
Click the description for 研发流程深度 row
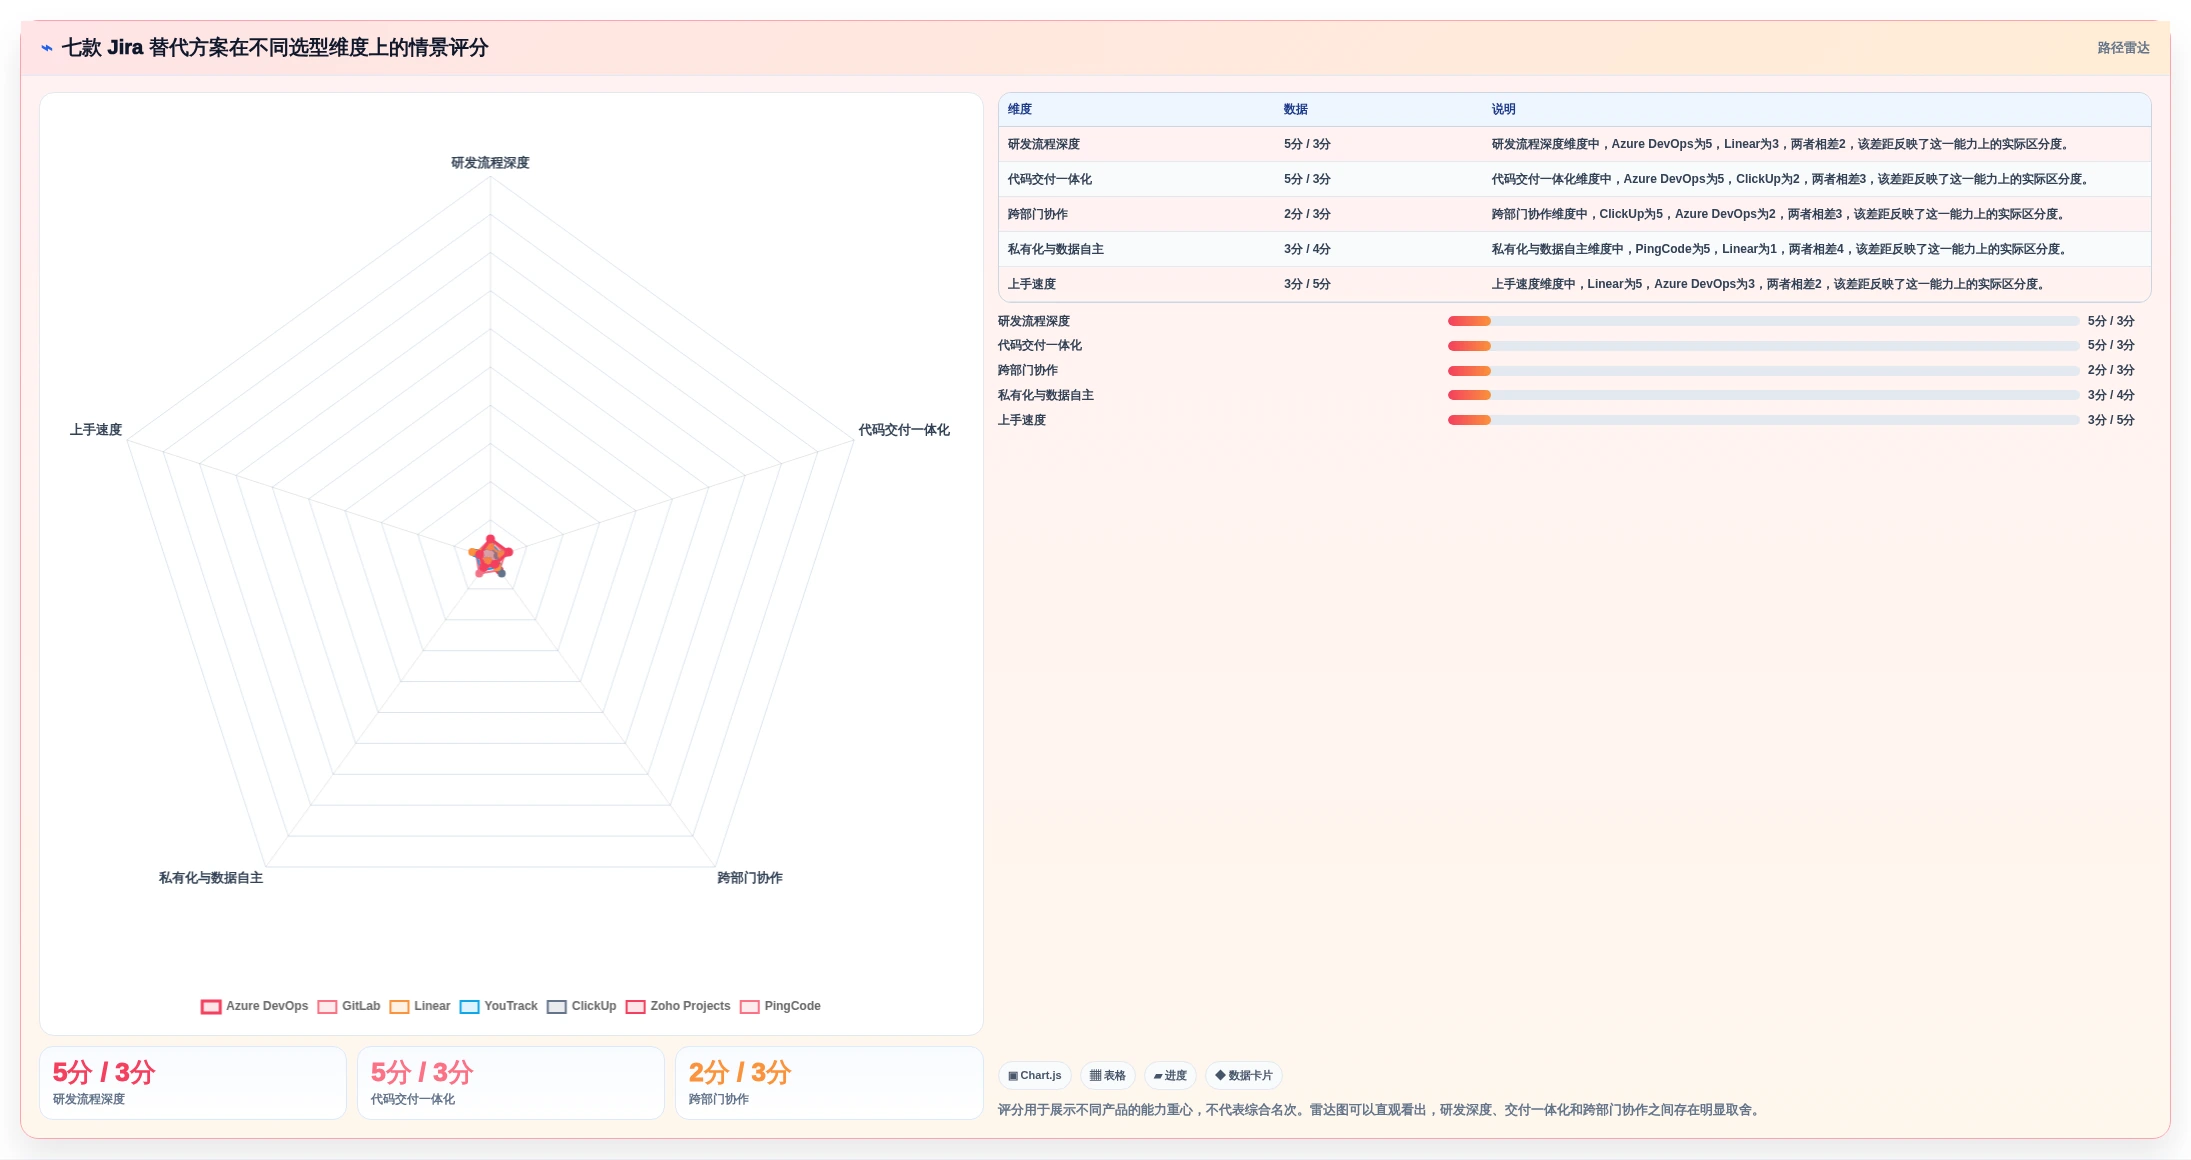pos(1780,144)
